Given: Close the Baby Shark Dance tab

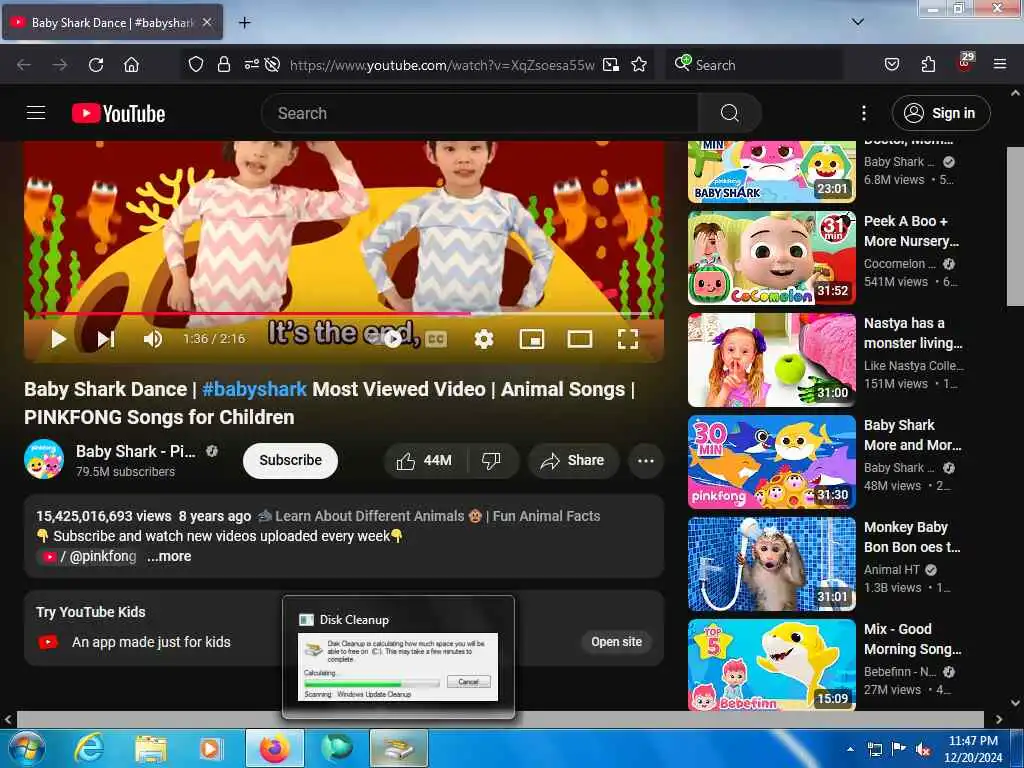Looking at the screenshot, I should tap(207, 22).
